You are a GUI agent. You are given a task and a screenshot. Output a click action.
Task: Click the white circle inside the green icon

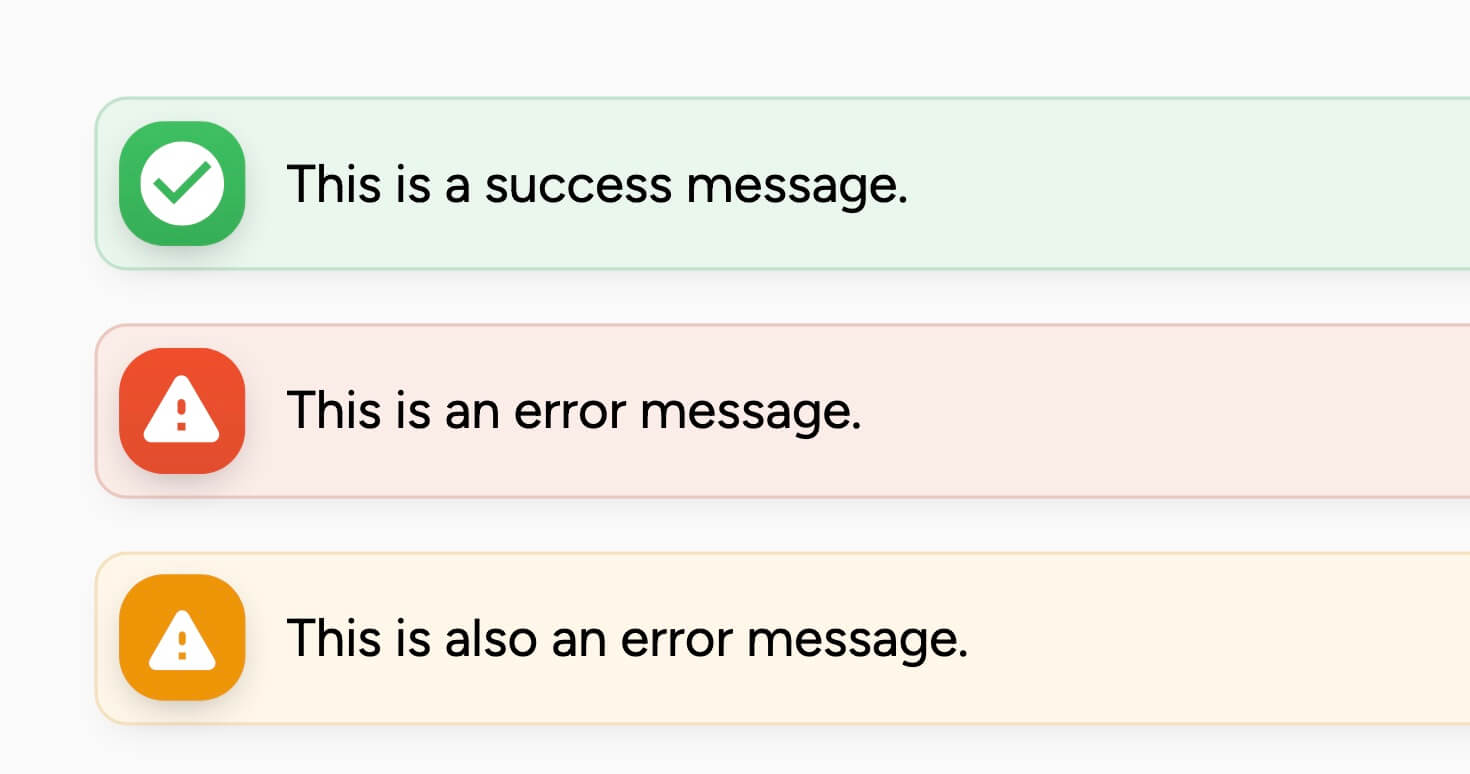click(182, 183)
